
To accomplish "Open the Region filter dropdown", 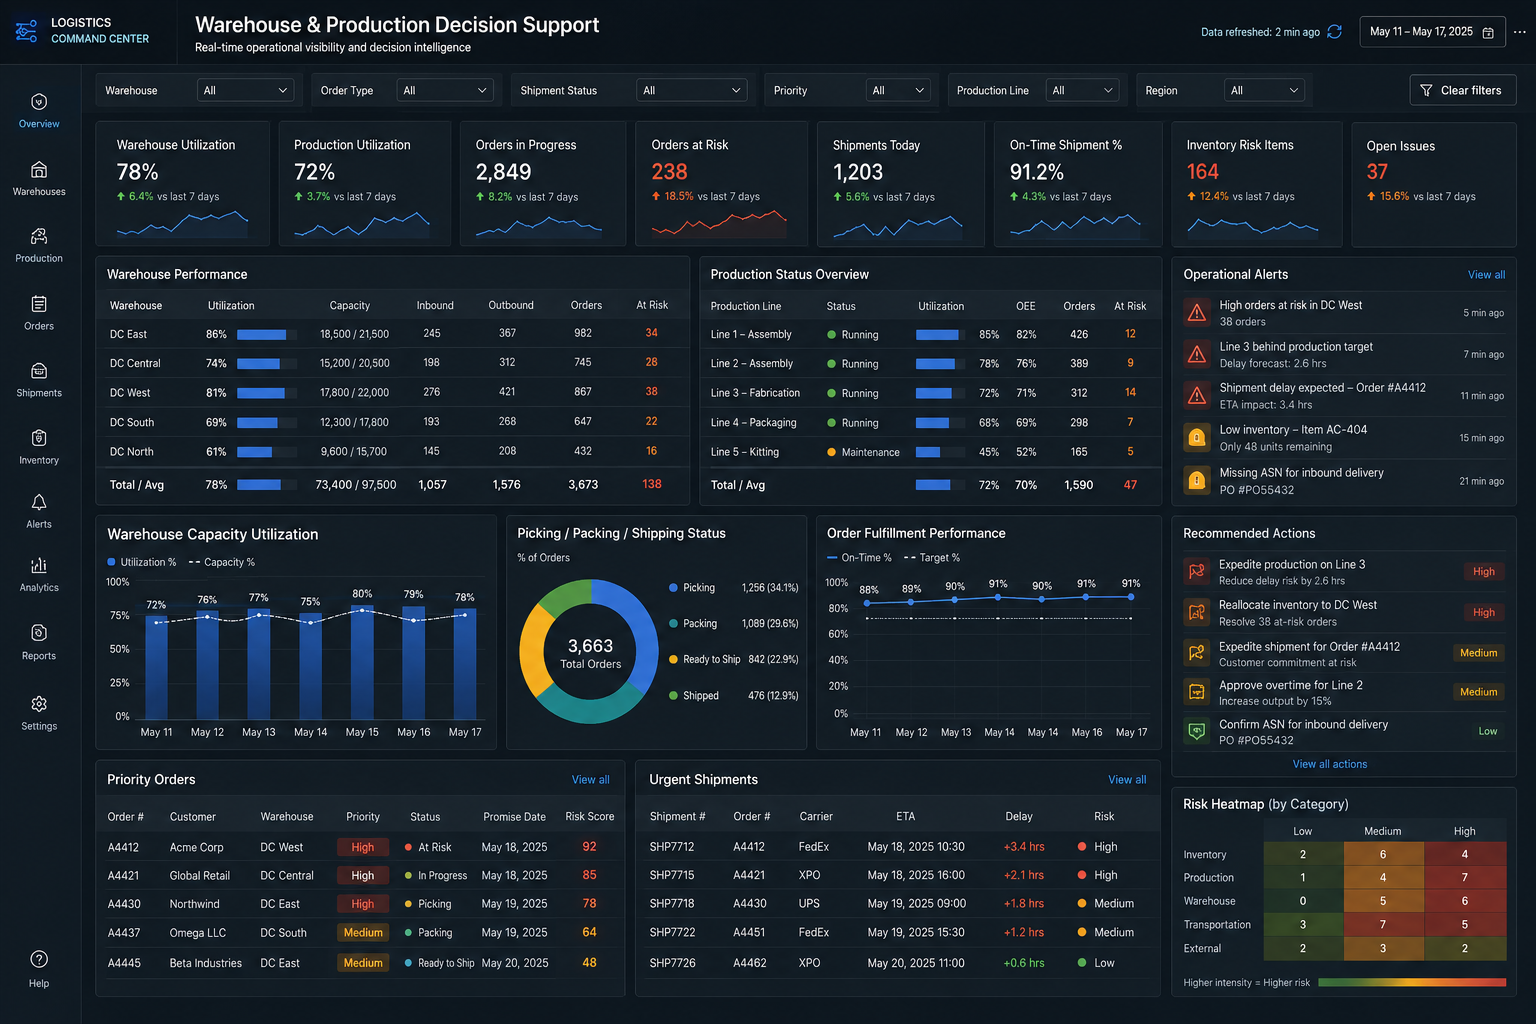I will 1265,90.
